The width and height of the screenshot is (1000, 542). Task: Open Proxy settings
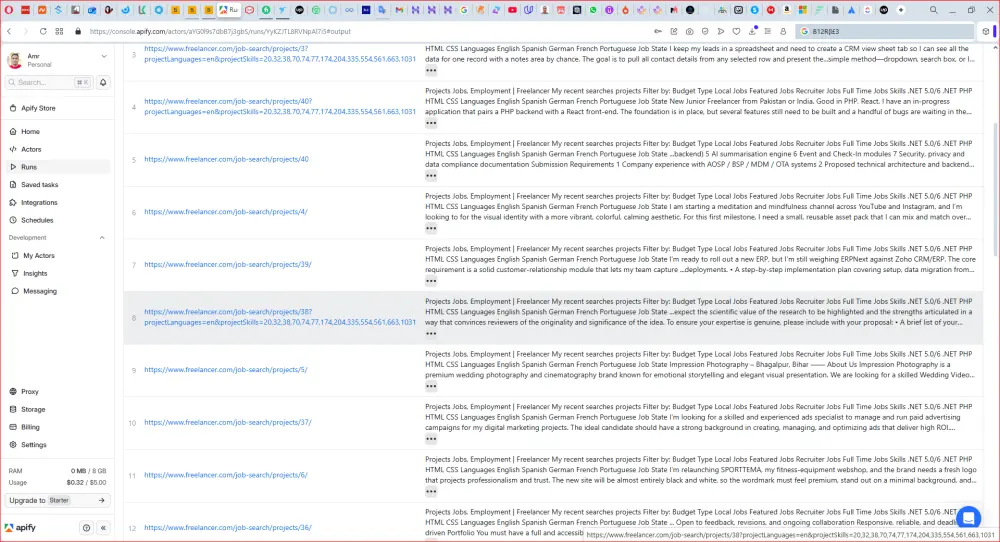tap(29, 392)
